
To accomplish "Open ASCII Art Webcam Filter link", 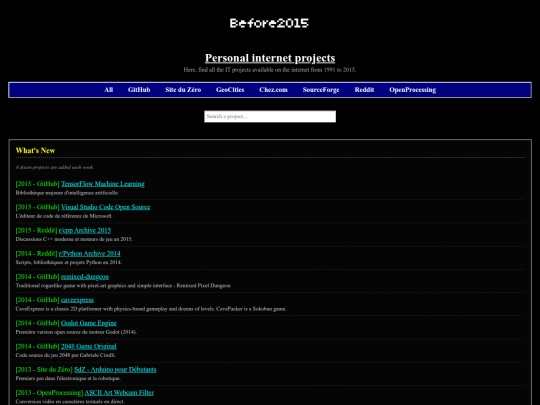I will [x=119, y=393].
